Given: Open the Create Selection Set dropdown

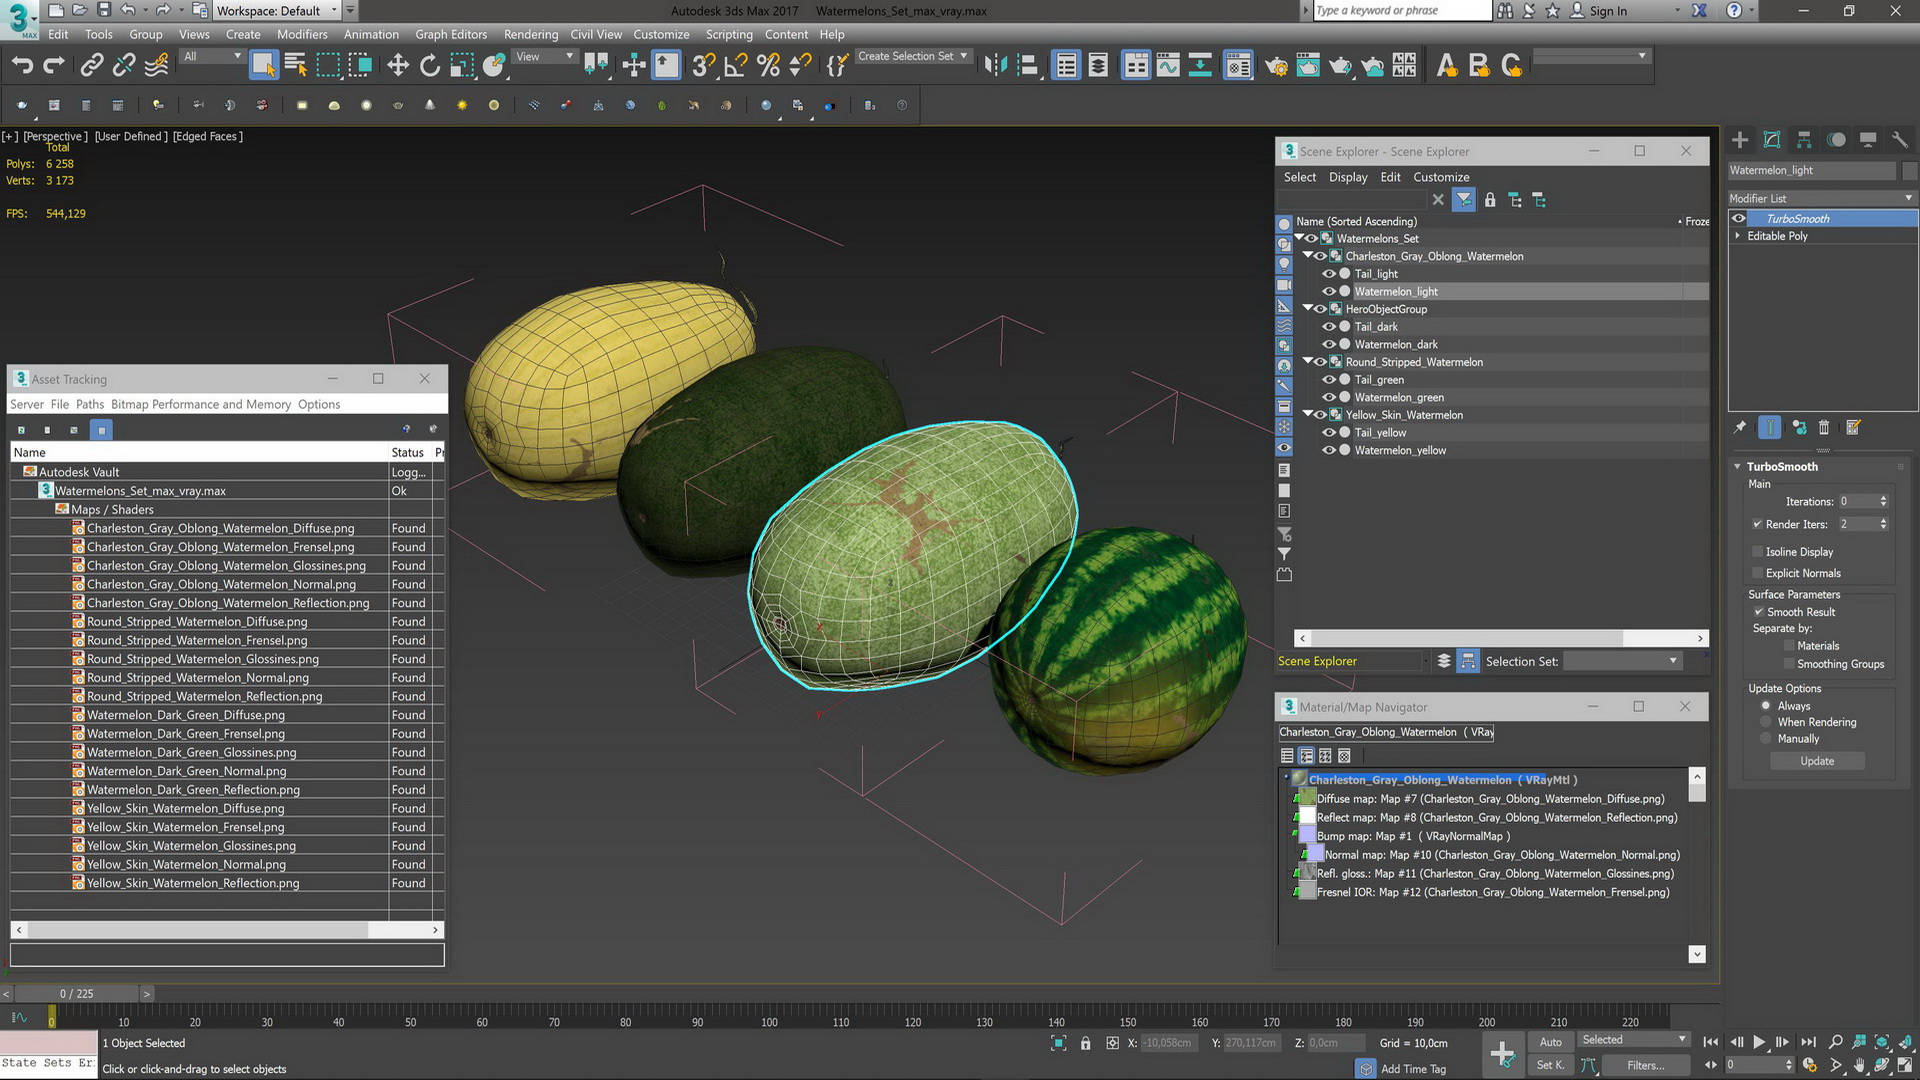Looking at the screenshot, I should [x=913, y=56].
